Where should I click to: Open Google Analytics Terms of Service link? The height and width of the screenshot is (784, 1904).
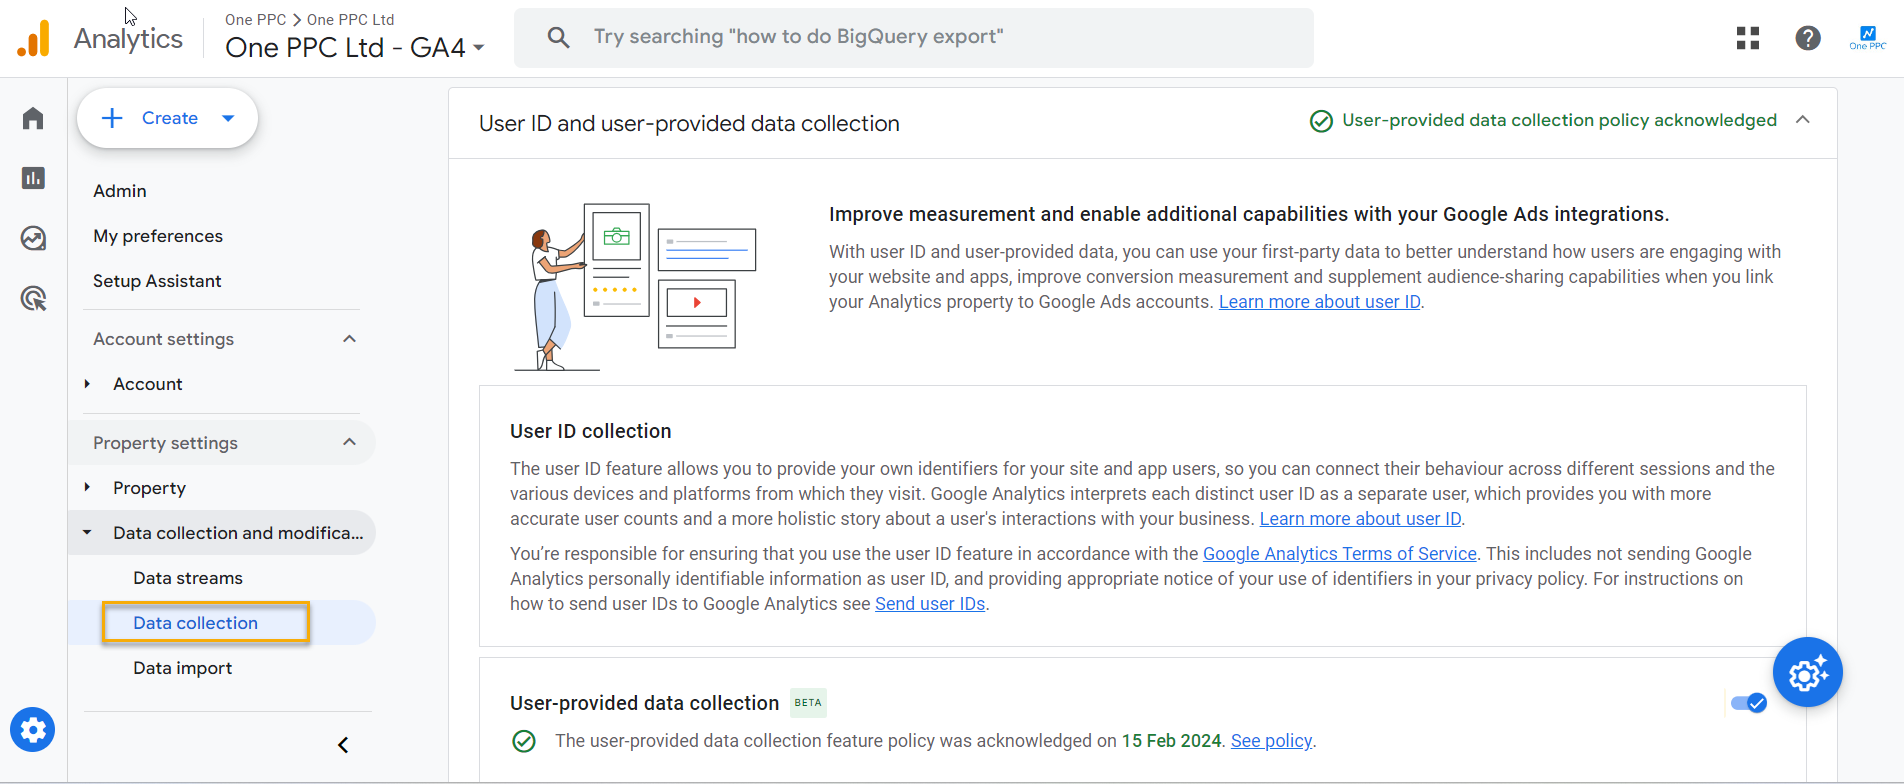point(1339,554)
